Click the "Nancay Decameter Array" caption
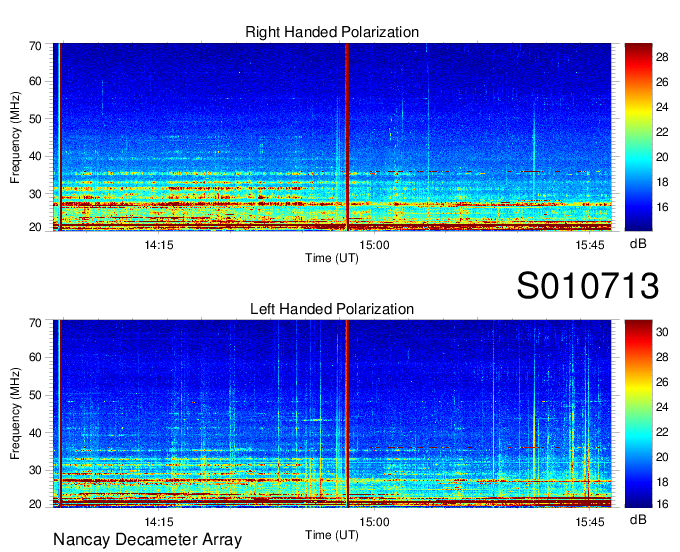680x552 pixels. 147,540
